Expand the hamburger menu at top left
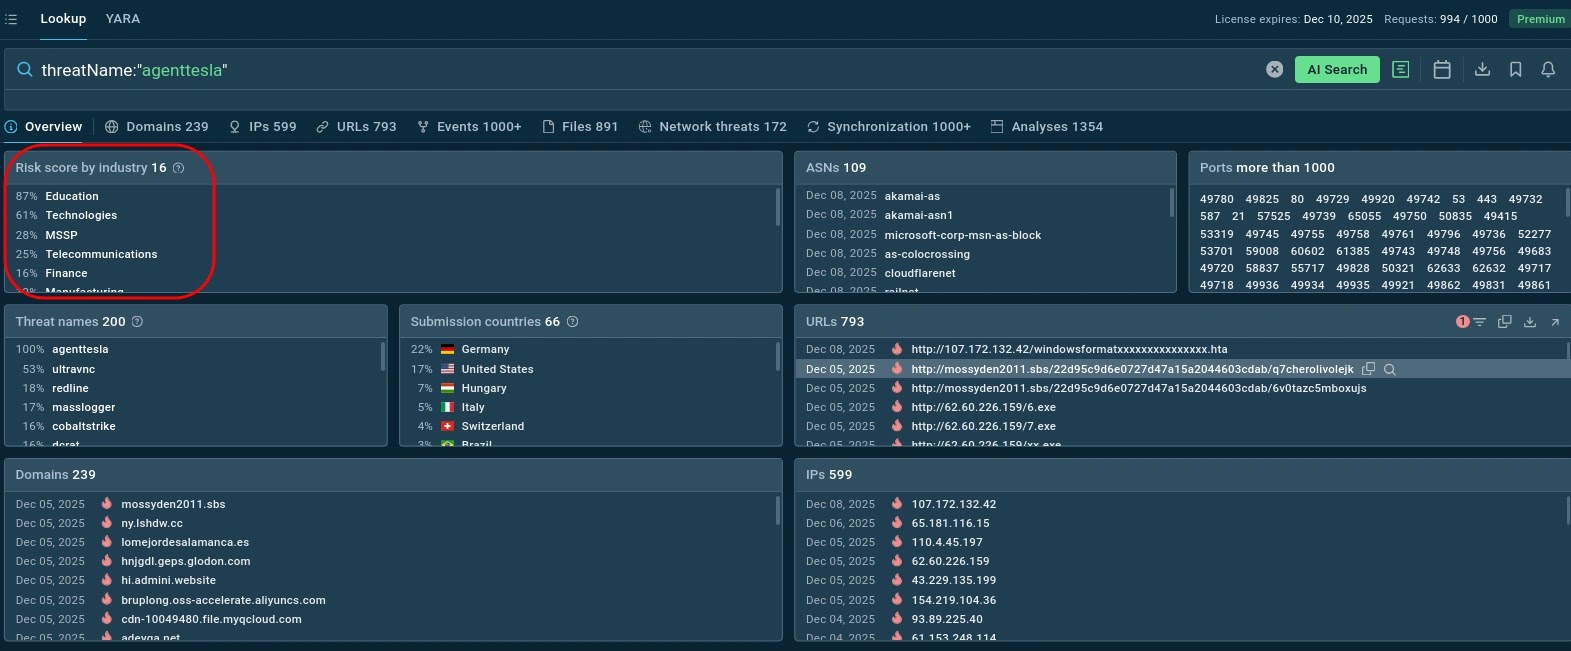Viewport: 1571px width, 651px height. [x=11, y=19]
